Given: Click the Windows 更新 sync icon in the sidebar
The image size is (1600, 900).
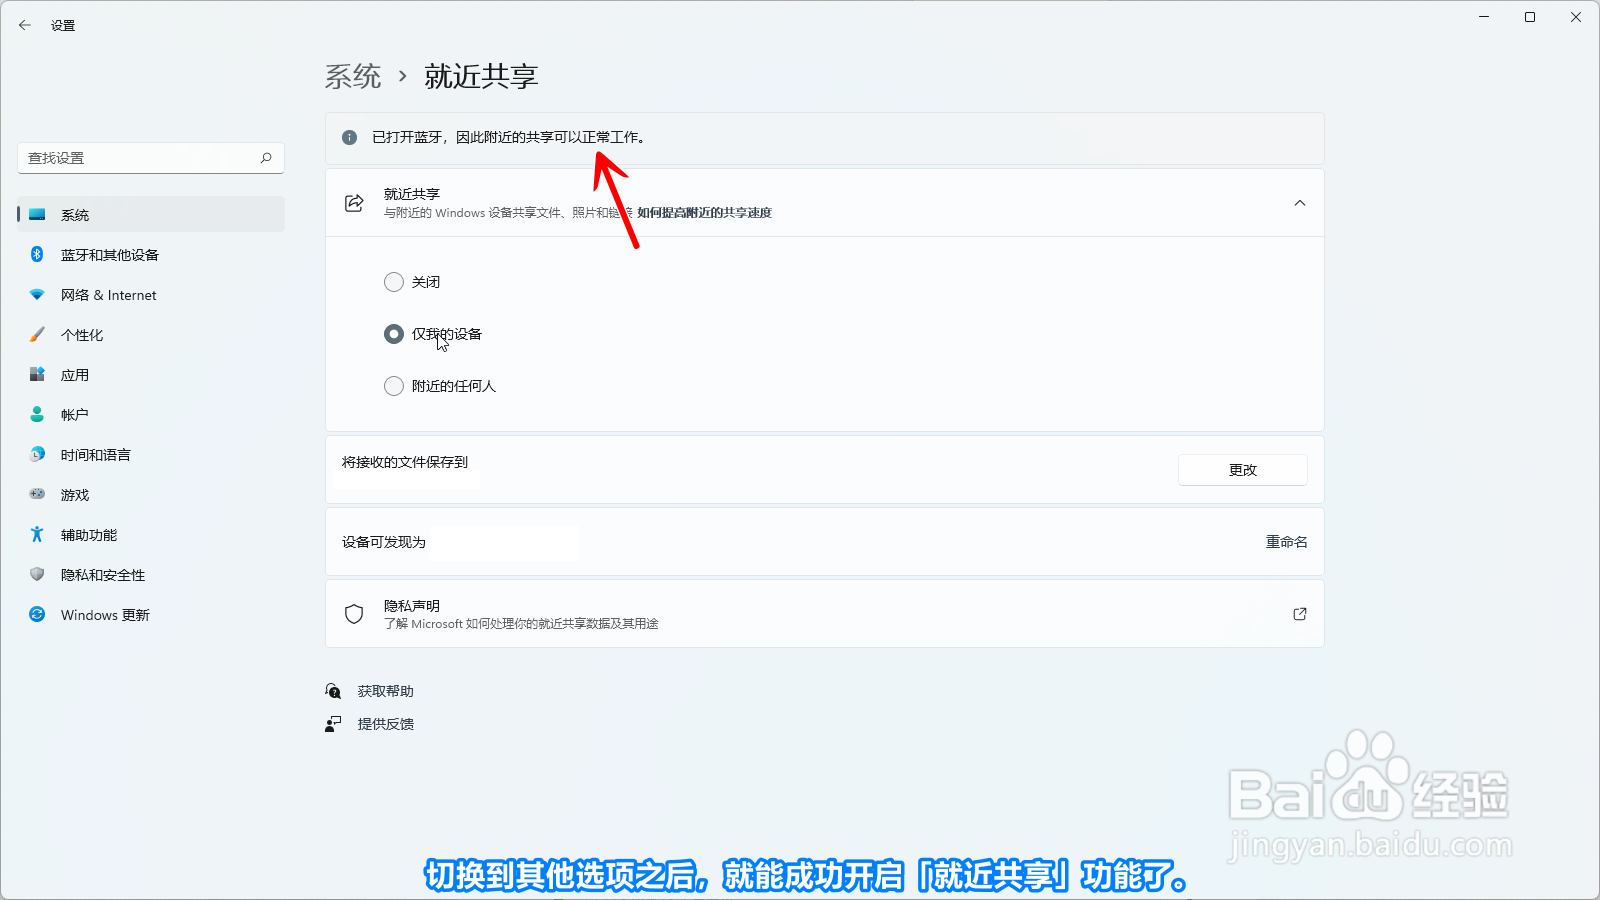Looking at the screenshot, I should tap(37, 614).
